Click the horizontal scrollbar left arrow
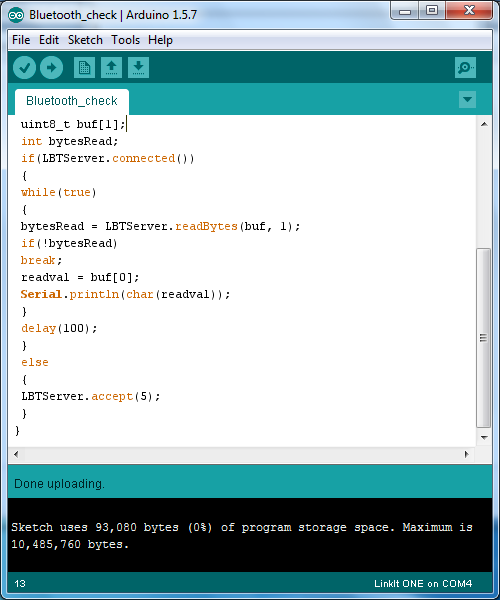500x600 pixels. coord(16,454)
